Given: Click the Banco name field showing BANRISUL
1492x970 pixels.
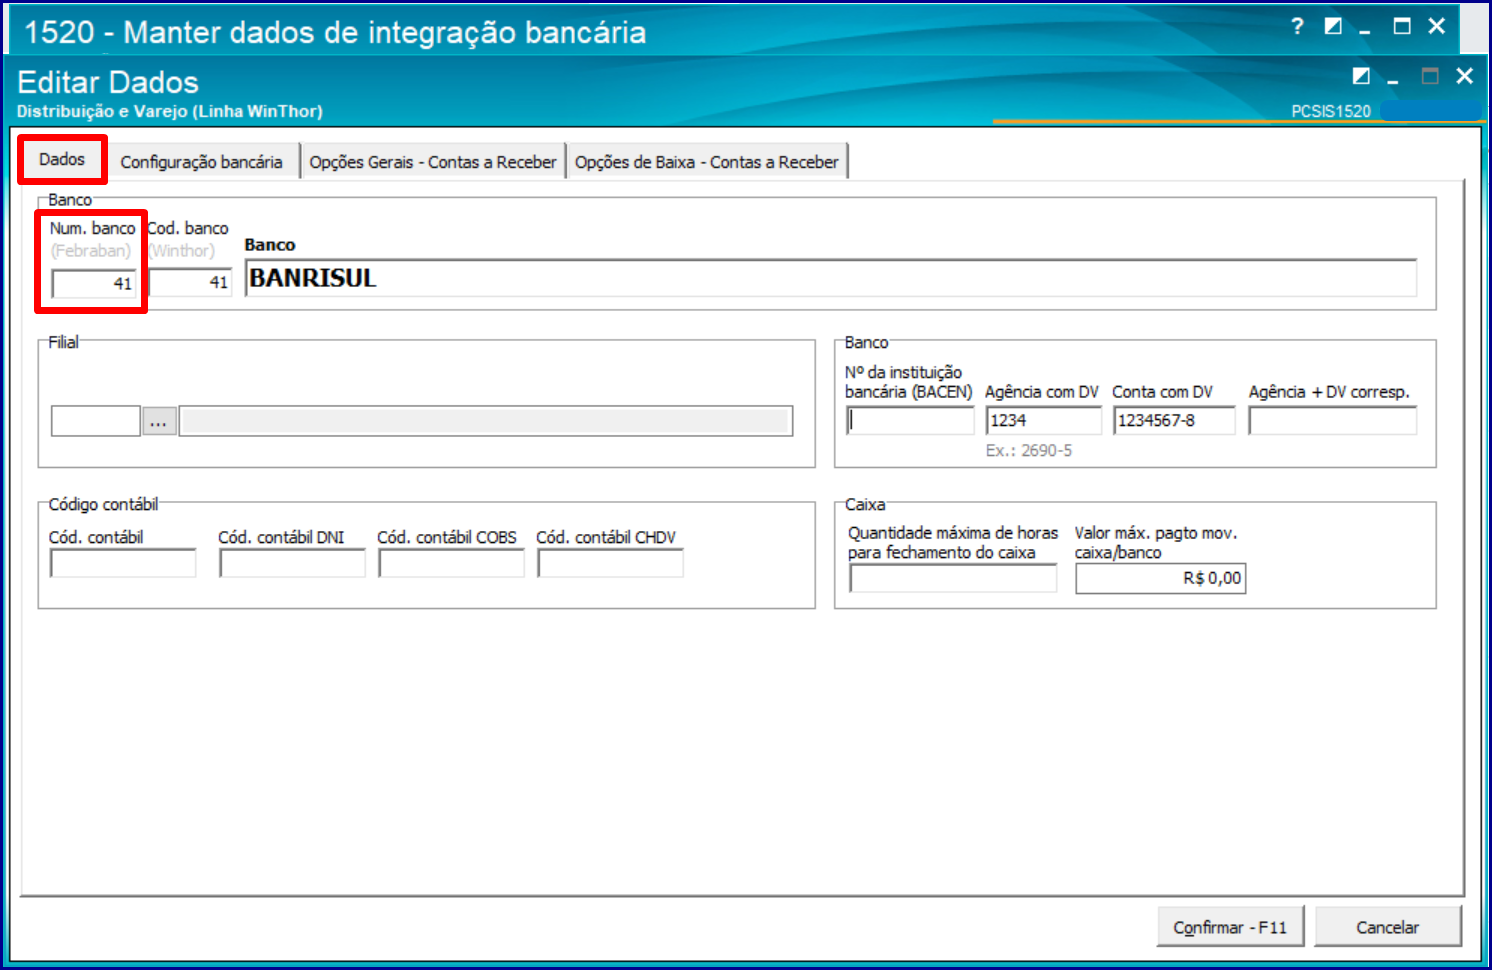Looking at the screenshot, I should point(830,278).
